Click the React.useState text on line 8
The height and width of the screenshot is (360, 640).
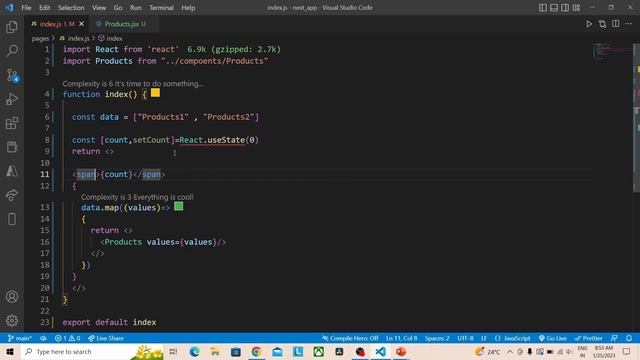pyautogui.click(x=212, y=140)
